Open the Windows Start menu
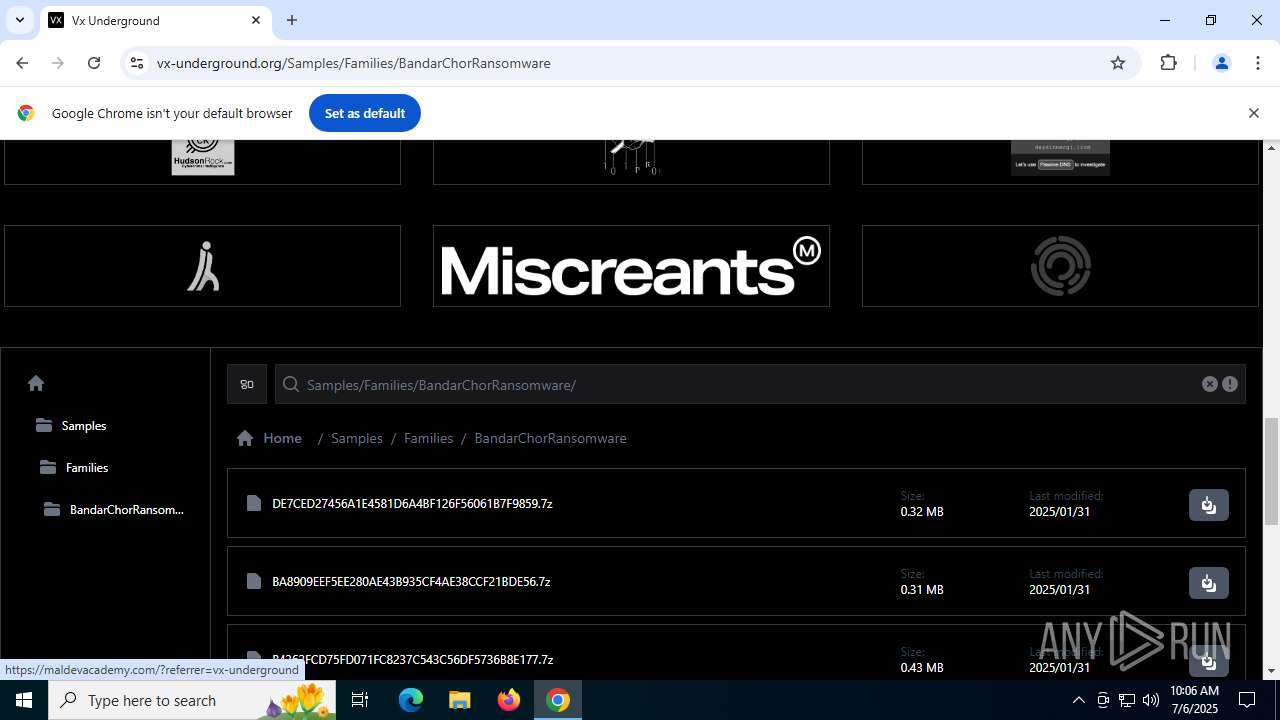 24,700
